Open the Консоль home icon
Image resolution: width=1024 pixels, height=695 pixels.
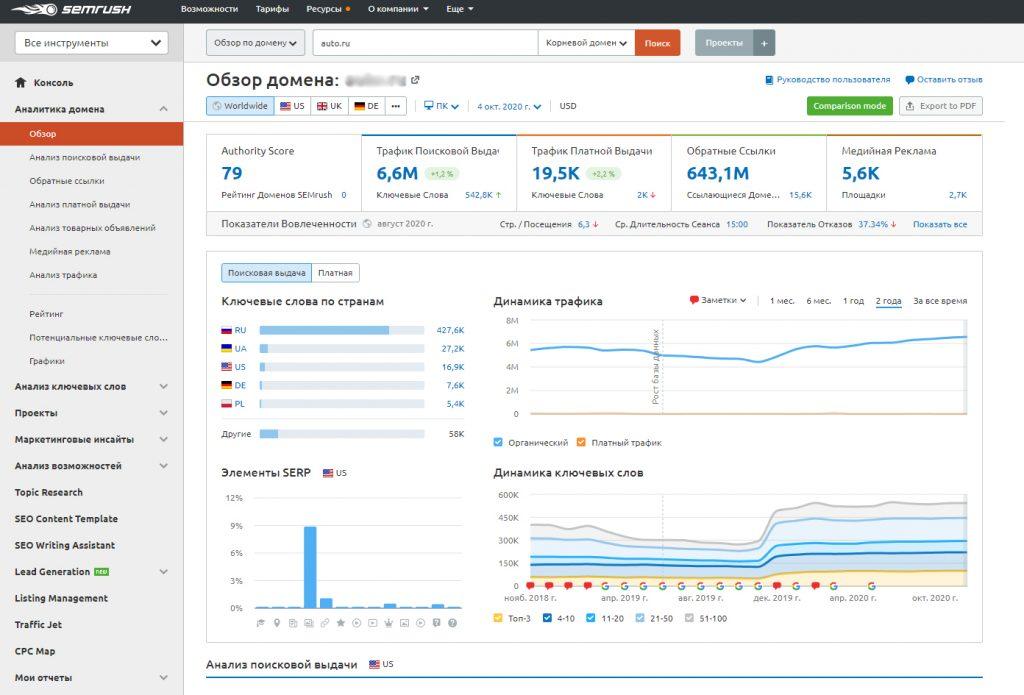point(20,82)
